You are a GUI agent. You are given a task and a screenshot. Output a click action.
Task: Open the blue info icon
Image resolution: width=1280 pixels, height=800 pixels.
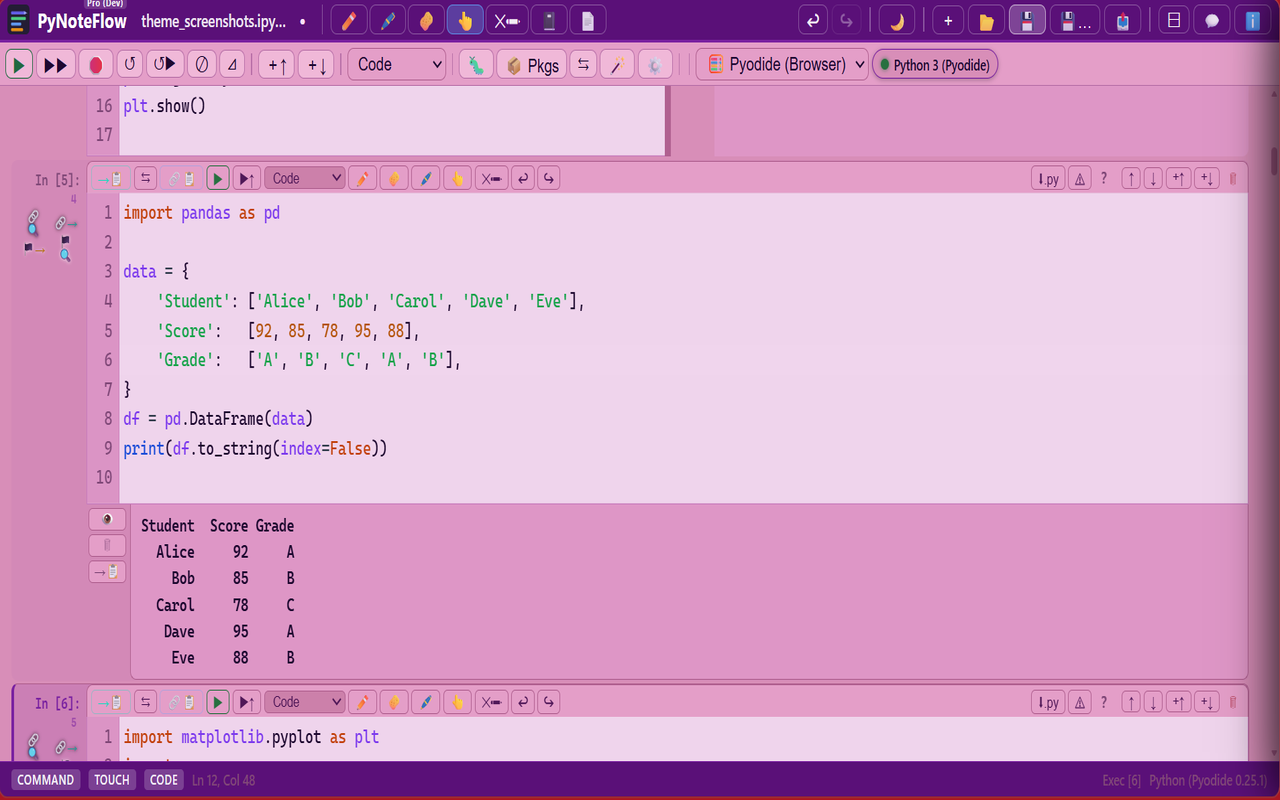point(1252,20)
